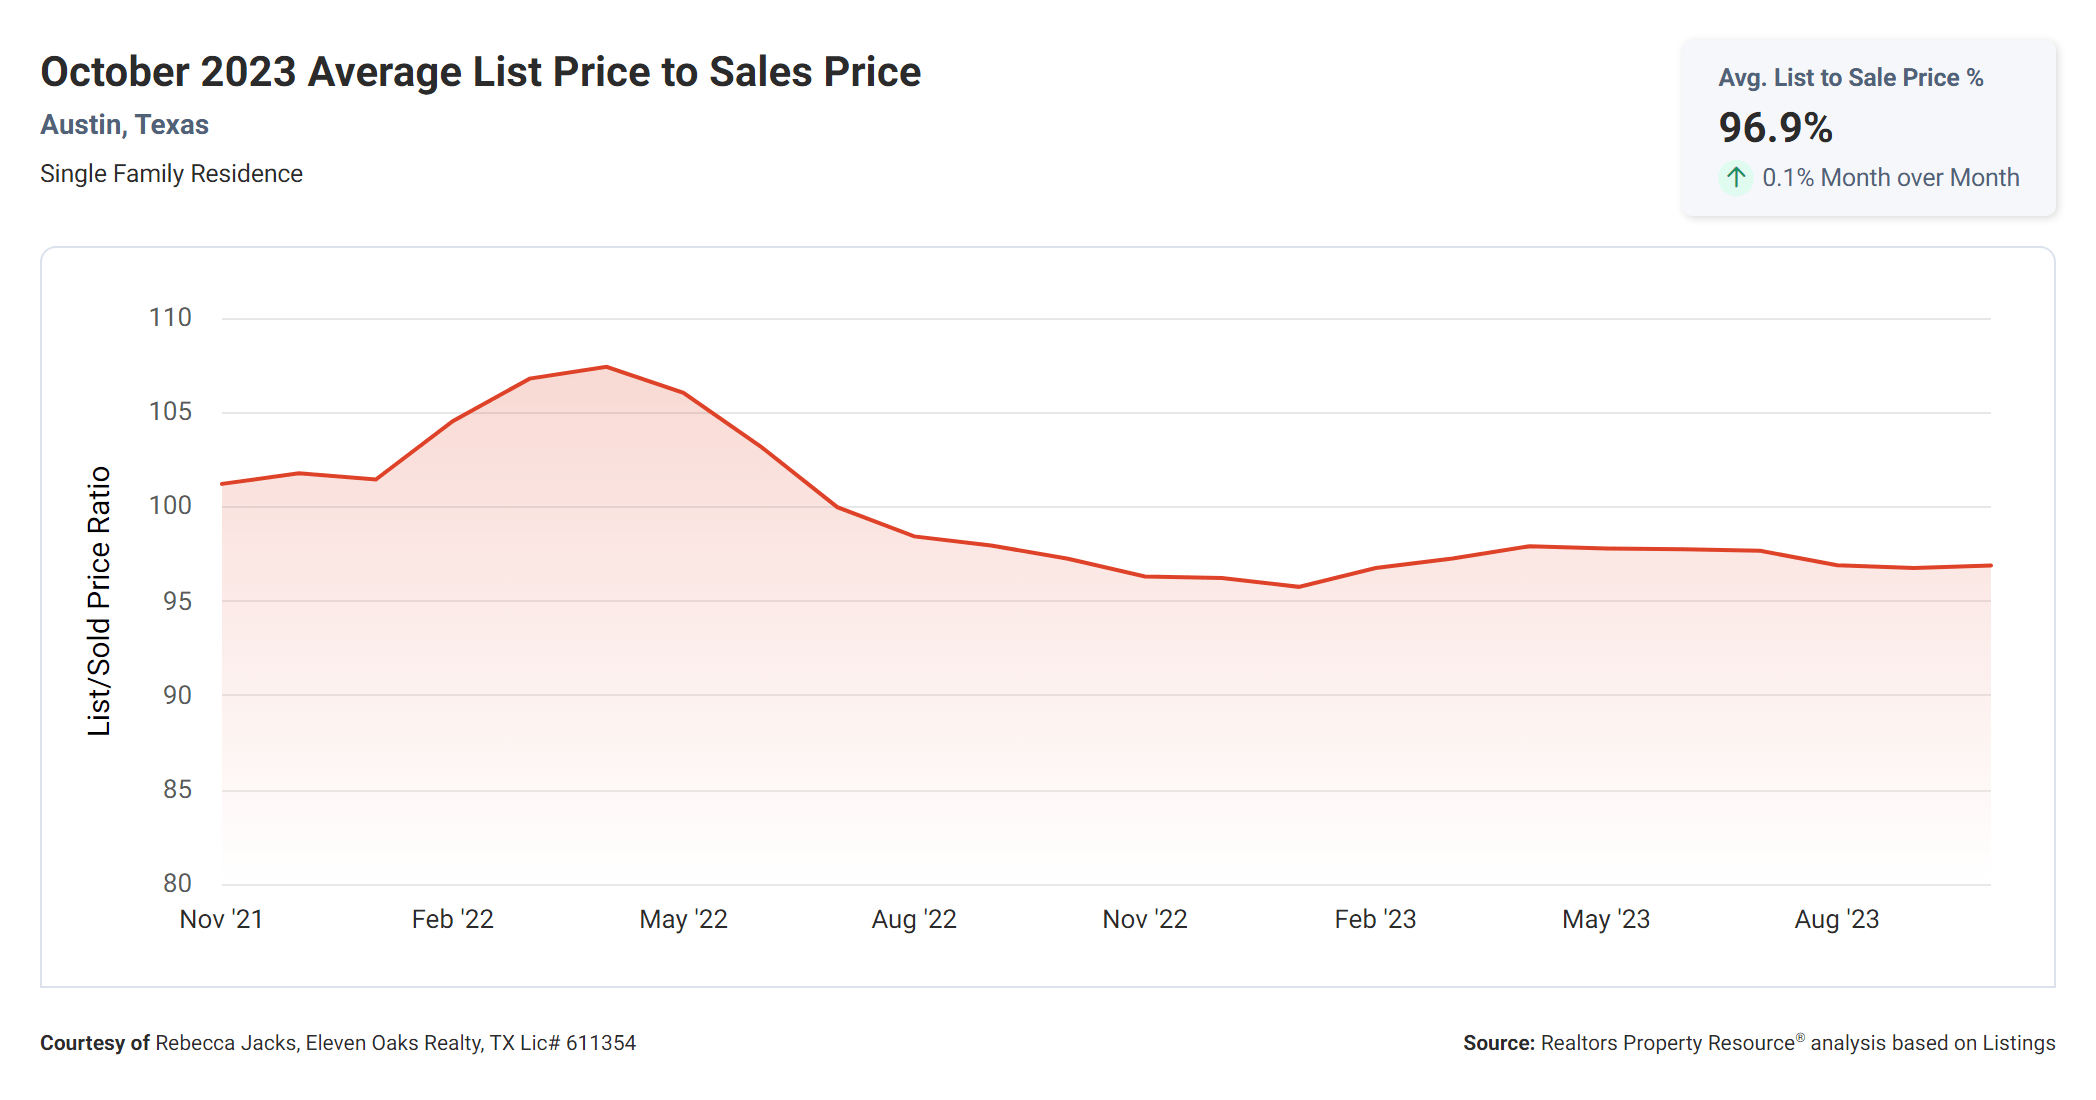Click the green upward arrow icon
The height and width of the screenshot is (1100, 2096).
pos(1736,178)
